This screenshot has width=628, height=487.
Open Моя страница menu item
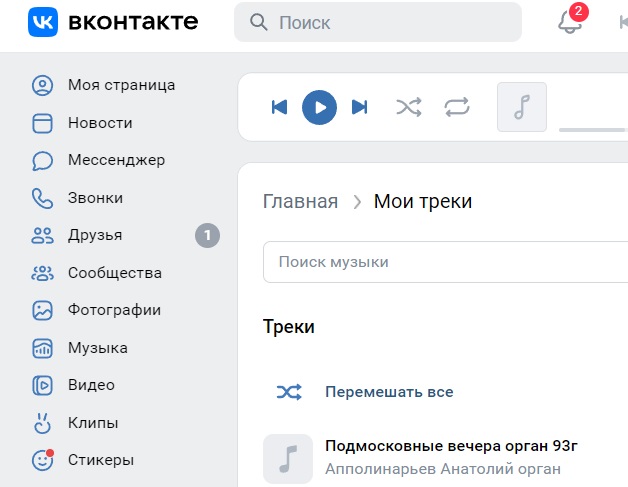(x=122, y=85)
